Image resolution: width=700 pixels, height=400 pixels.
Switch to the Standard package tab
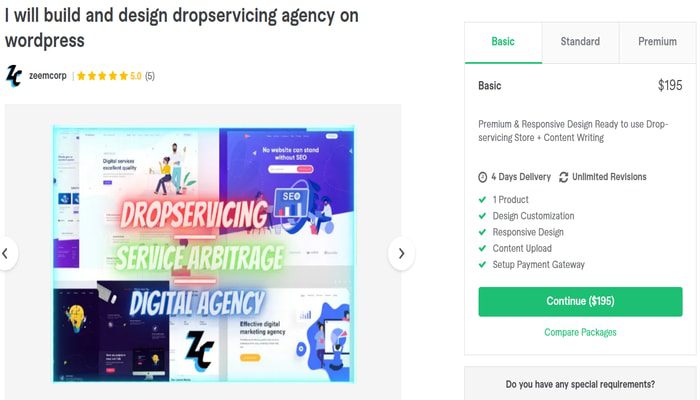coord(580,42)
